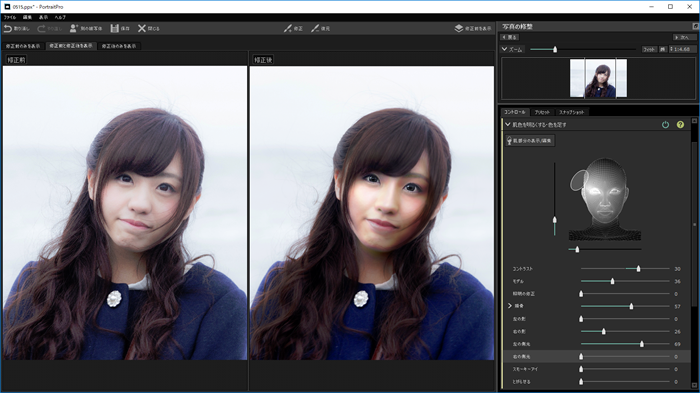
Task: Click the layers icon to show original
Action: [x=459, y=28]
